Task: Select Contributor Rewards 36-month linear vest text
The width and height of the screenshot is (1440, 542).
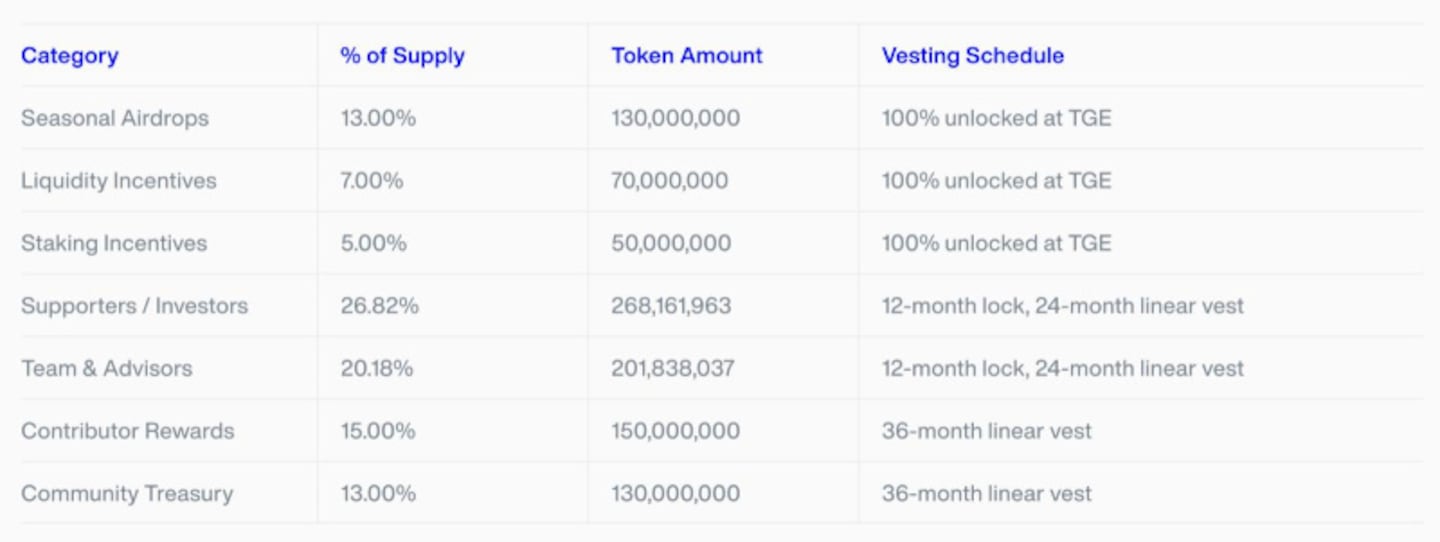Action: click(986, 431)
